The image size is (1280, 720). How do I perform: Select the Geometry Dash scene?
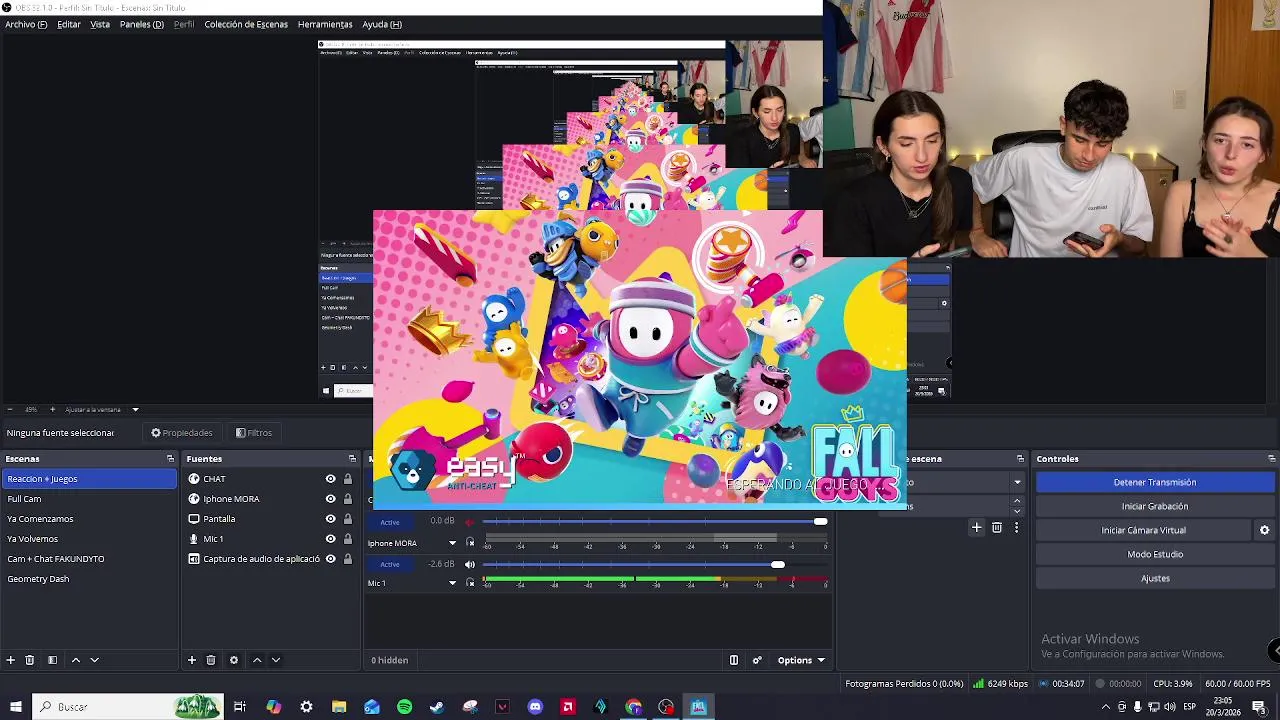point(89,579)
